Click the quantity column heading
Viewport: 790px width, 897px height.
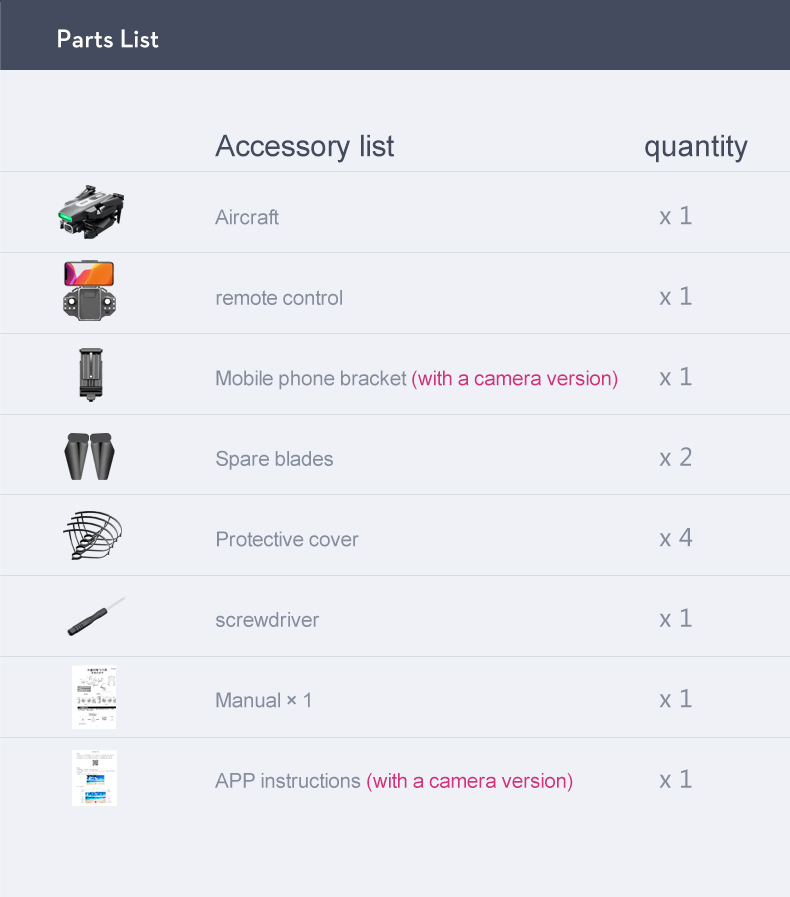(695, 146)
